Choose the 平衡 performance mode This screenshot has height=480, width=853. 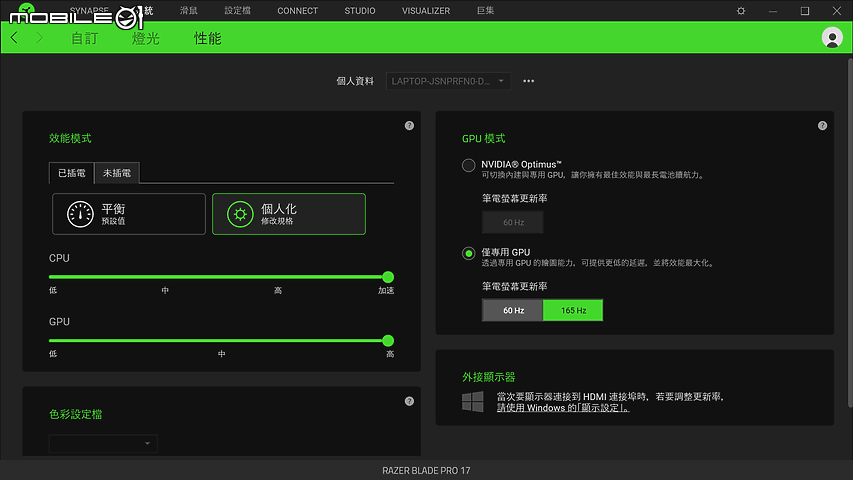click(x=129, y=214)
